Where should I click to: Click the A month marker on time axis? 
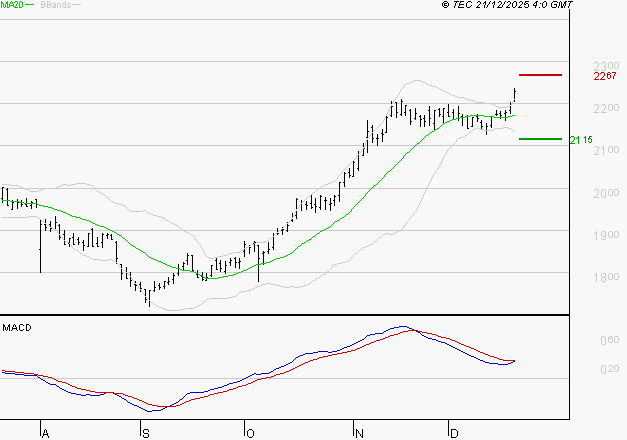(x=45, y=434)
